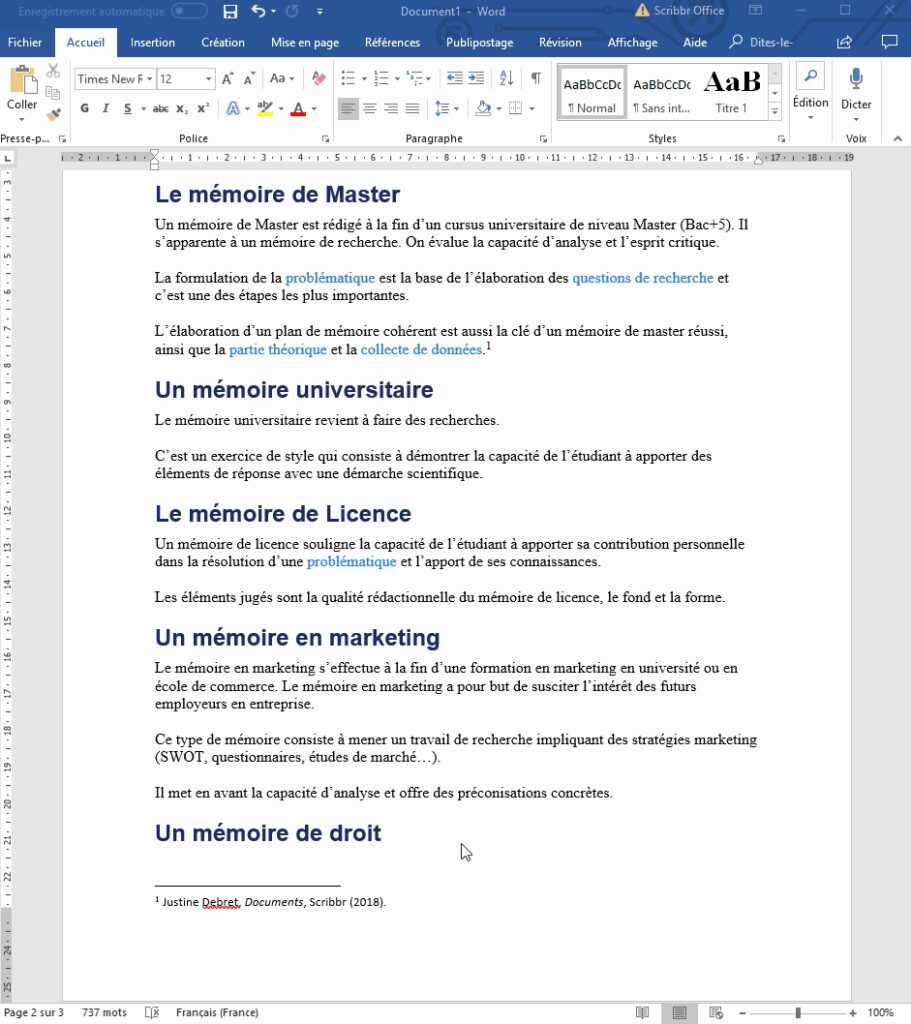This screenshot has width=911, height=1024.
Task: Click the Dicter microphone icon
Action: (x=856, y=80)
